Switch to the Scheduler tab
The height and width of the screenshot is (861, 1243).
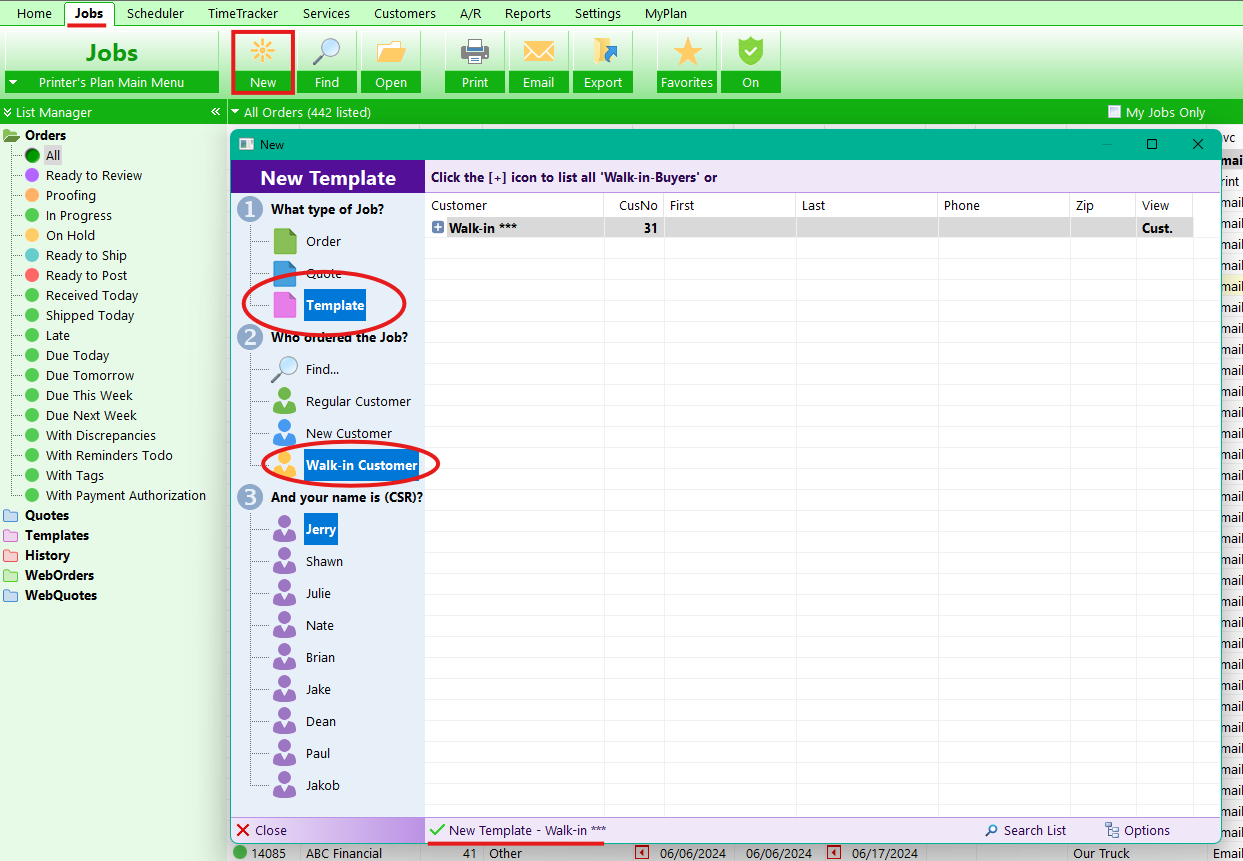tap(155, 13)
